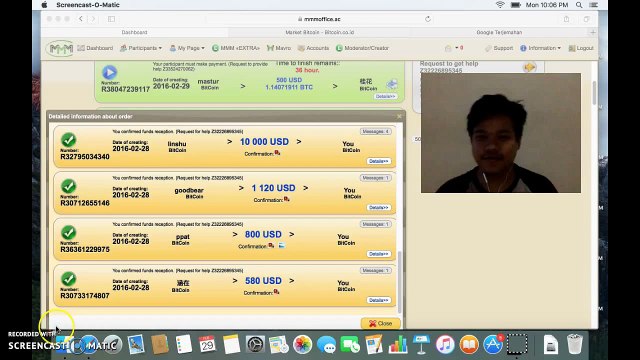Click the Support link
Viewport: 640px width, 360px height.
pyautogui.click(x=499, y=48)
